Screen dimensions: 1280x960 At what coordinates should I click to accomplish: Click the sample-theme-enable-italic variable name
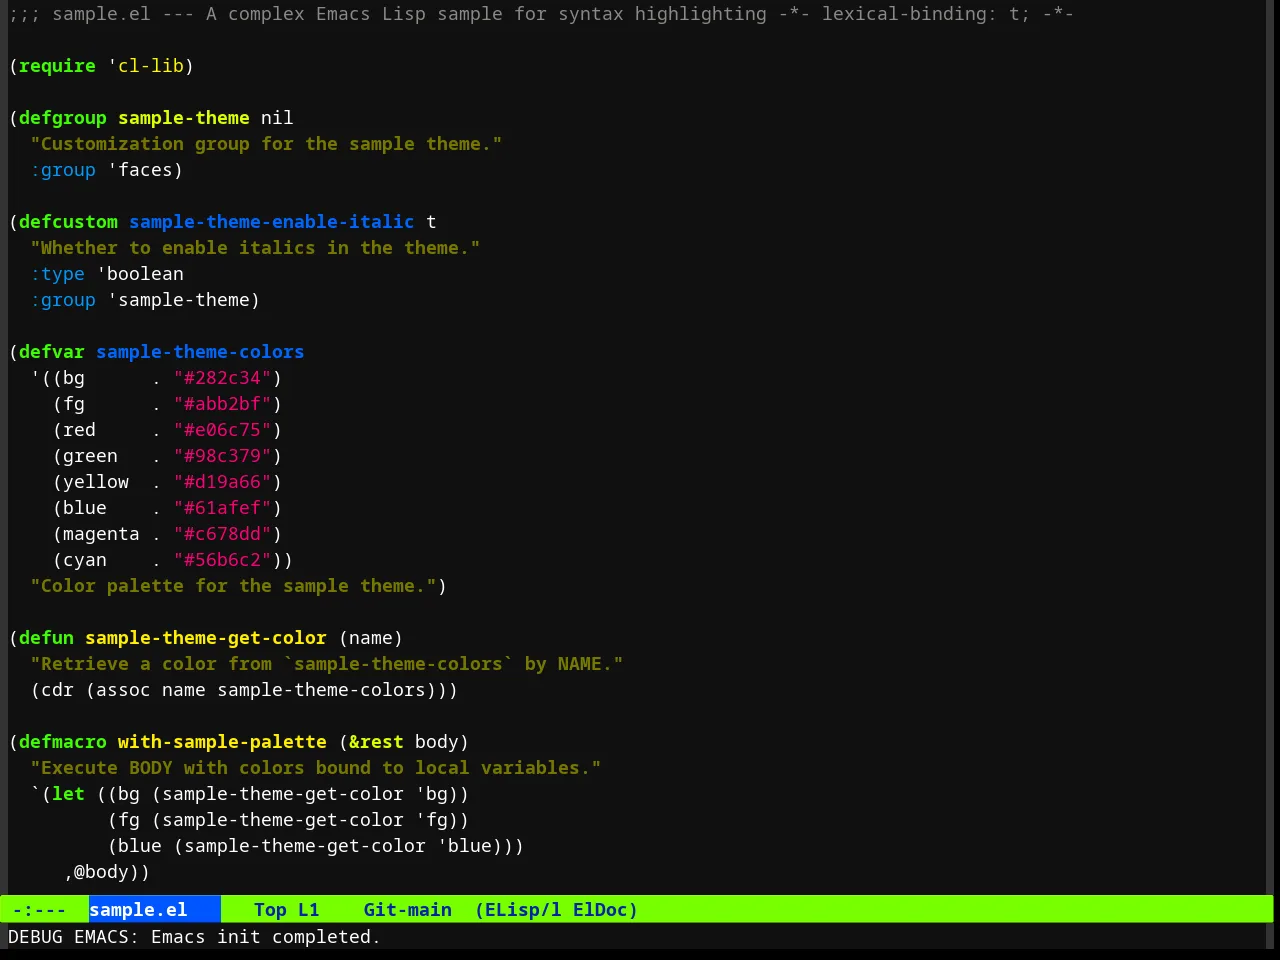point(271,222)
